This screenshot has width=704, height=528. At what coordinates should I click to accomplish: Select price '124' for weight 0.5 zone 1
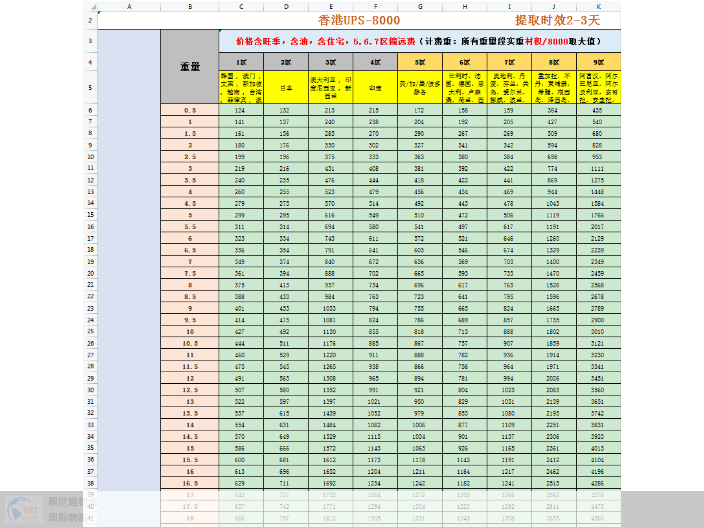(241, 110)
